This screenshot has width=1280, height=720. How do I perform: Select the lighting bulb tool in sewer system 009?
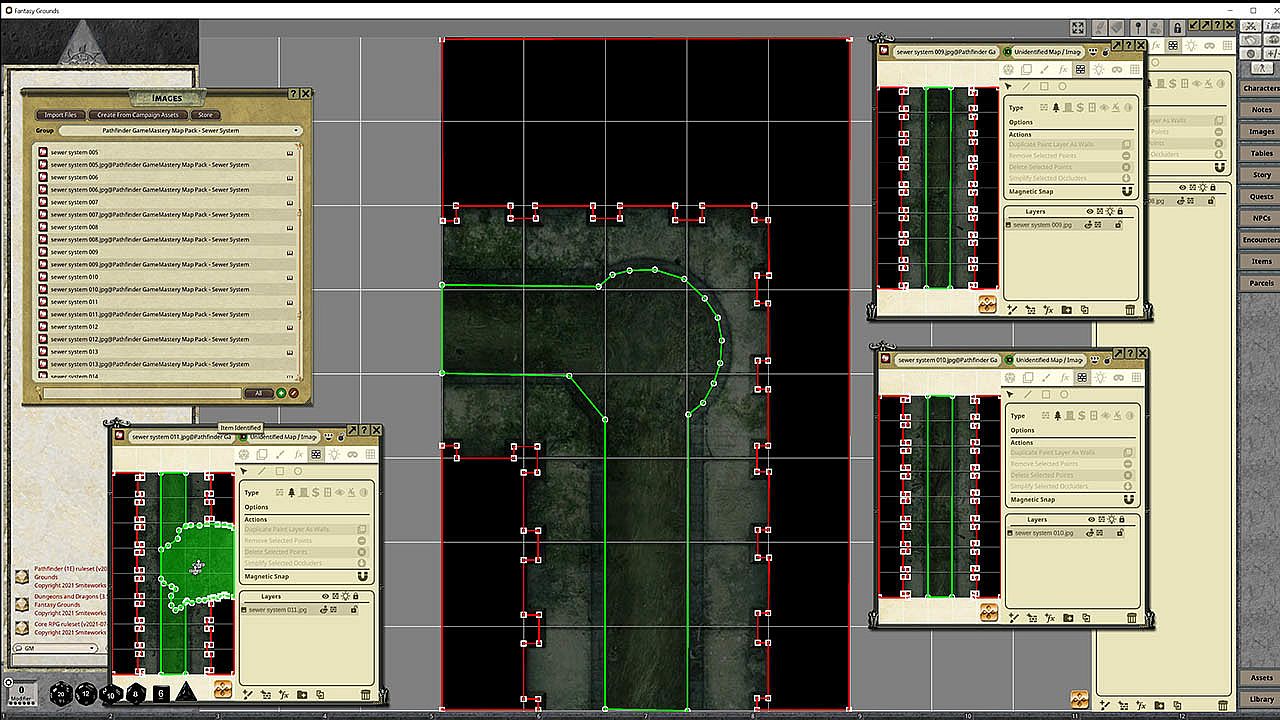click(x=1098, y=70)
